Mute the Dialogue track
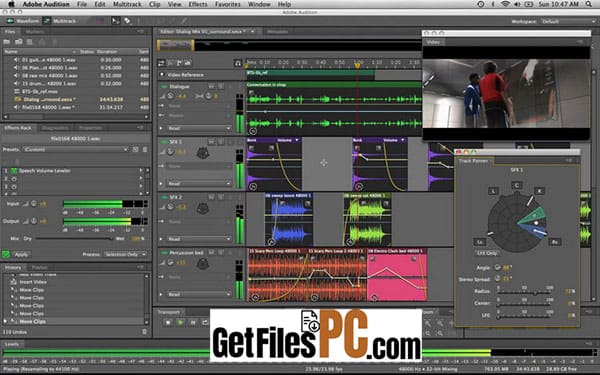Image resolution: width=600 pixels, height=375 pixels. pyautogui.click(x=211, y=86)
